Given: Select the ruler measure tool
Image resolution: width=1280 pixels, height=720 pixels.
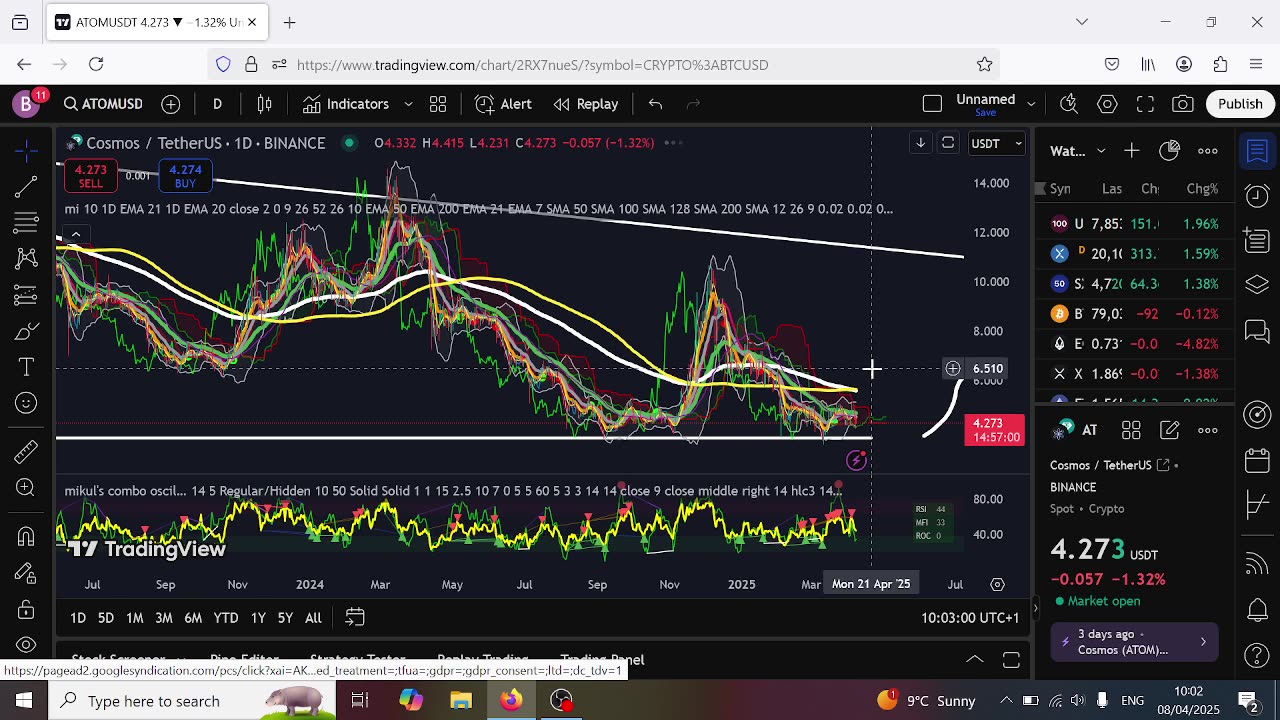Looking at the screenshot, I should coord(27,452).
